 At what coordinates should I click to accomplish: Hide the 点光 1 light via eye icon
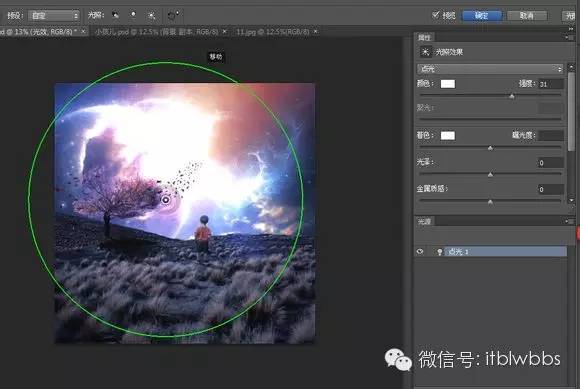(420, 251)
